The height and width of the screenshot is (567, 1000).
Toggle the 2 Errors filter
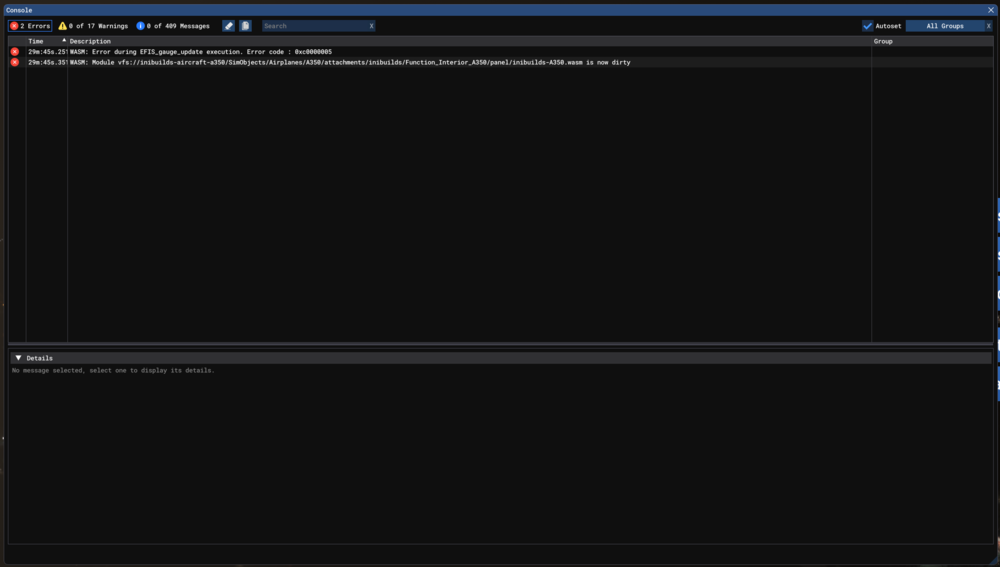[30, 26]
